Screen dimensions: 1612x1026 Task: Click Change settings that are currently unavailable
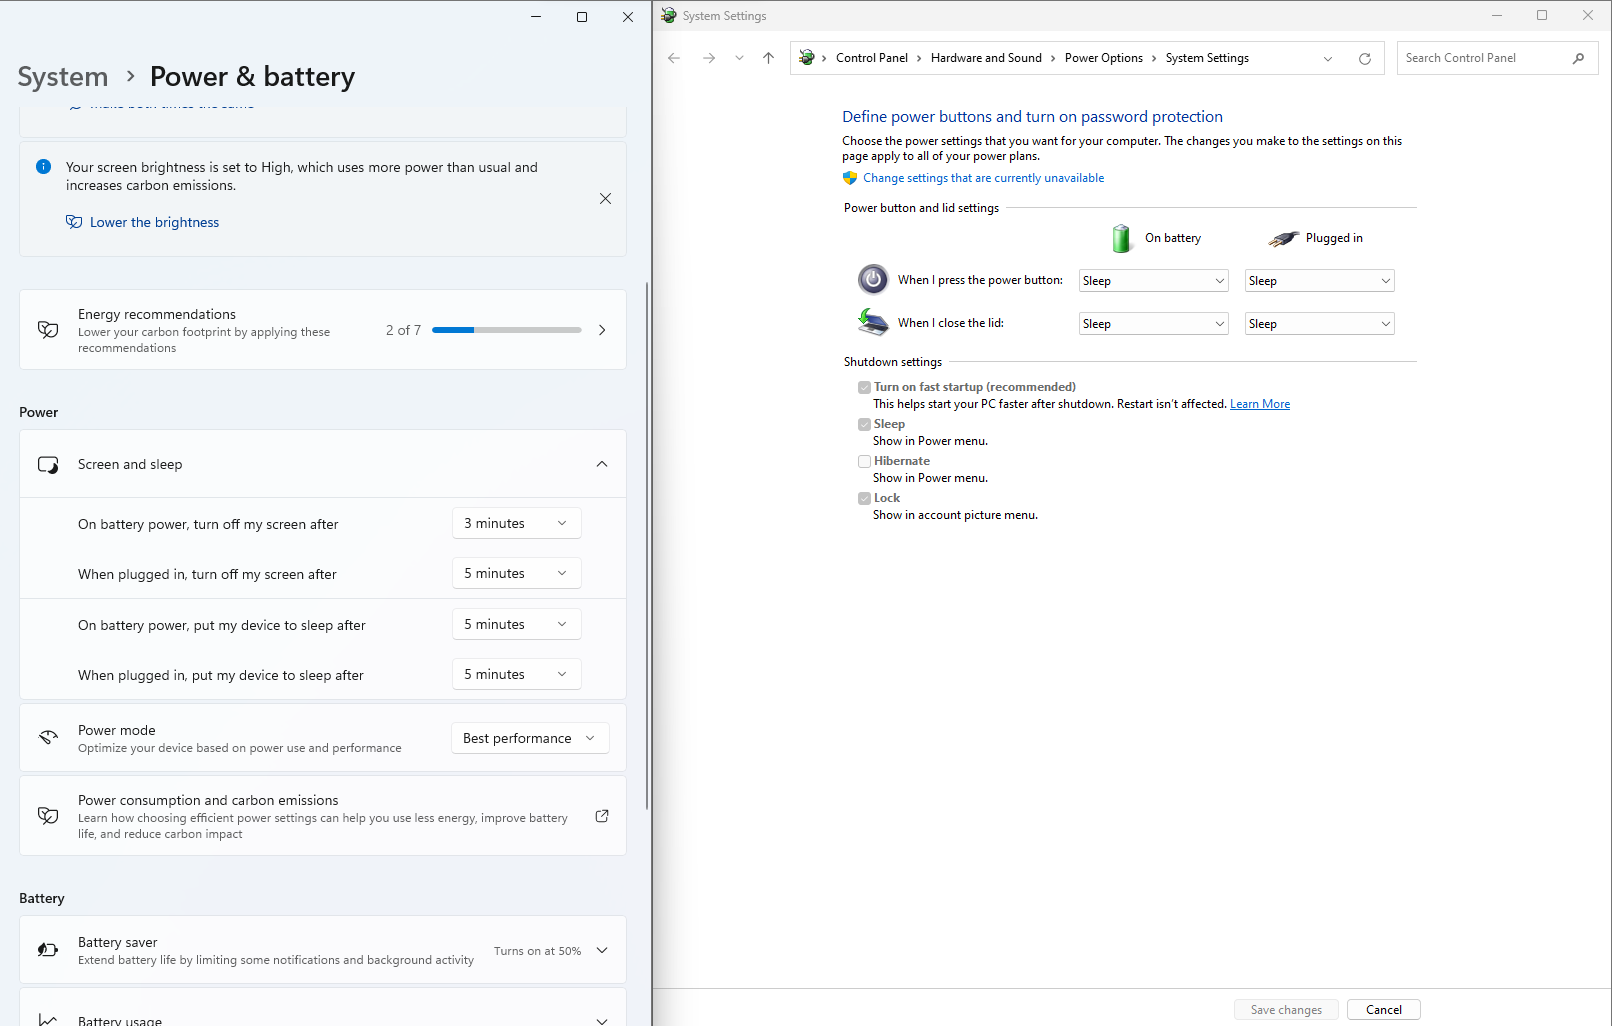(x=983, y=177)
